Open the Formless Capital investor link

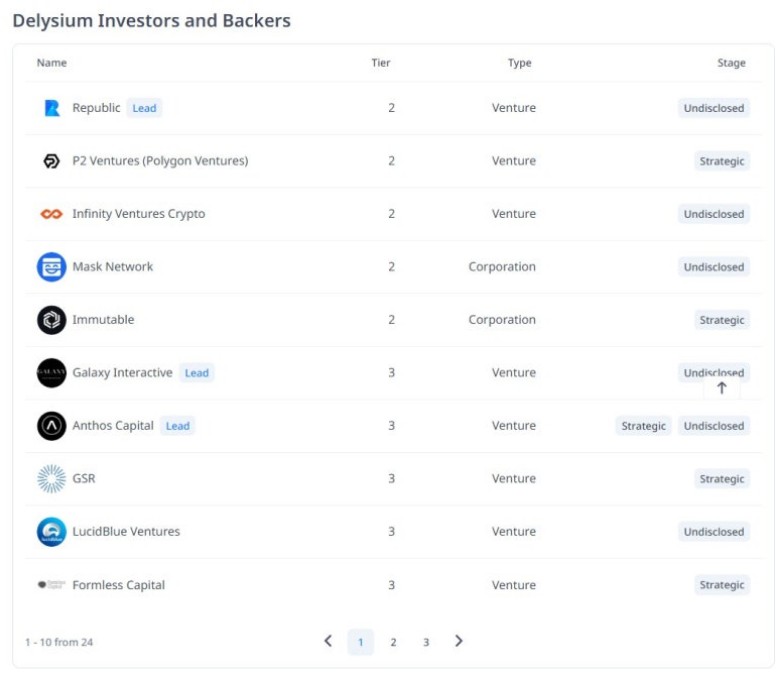pos(118,585)
